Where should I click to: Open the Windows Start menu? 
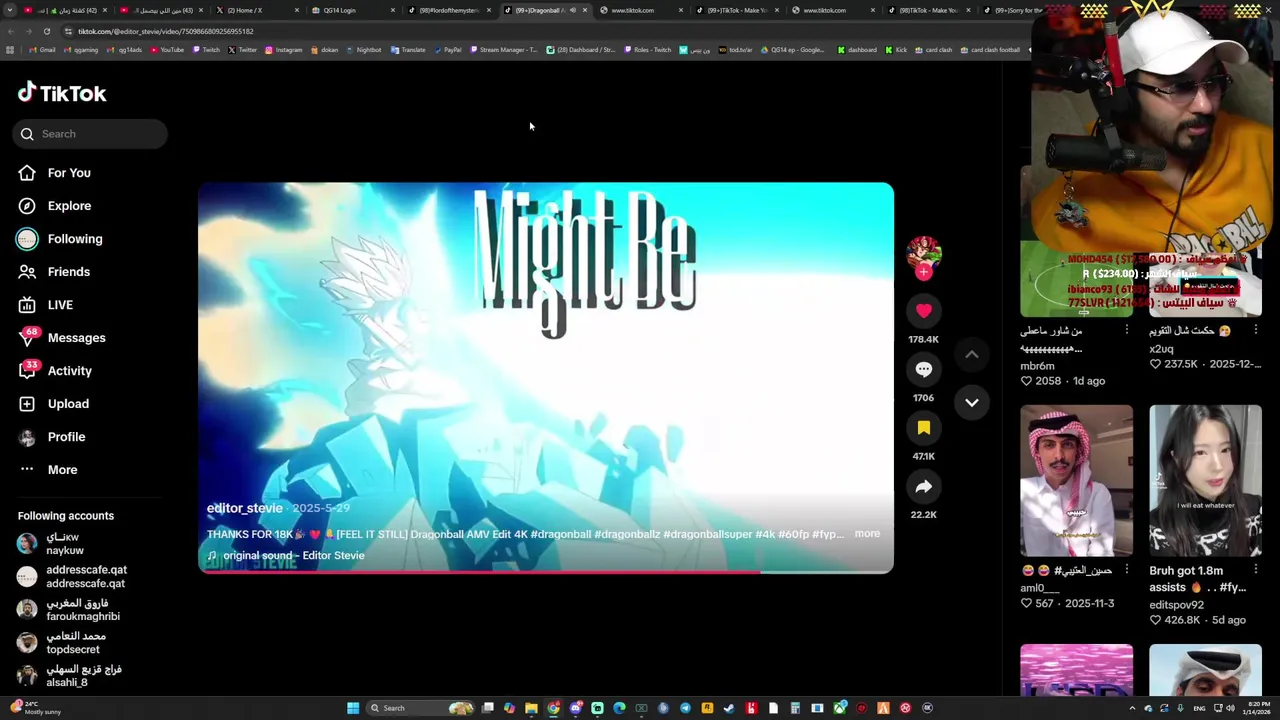(x=353, y=708)
